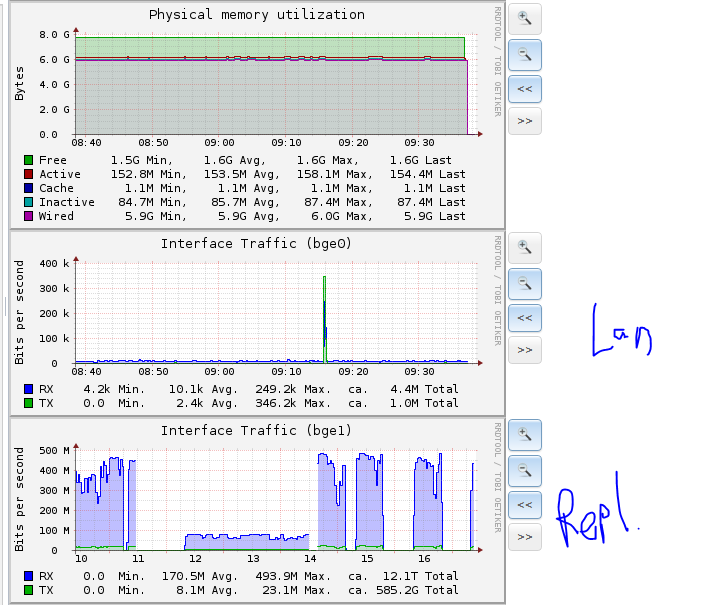The image size is (711, 605).
Task: Click the "1.1M Avg" Cache value
Action: 248,188
